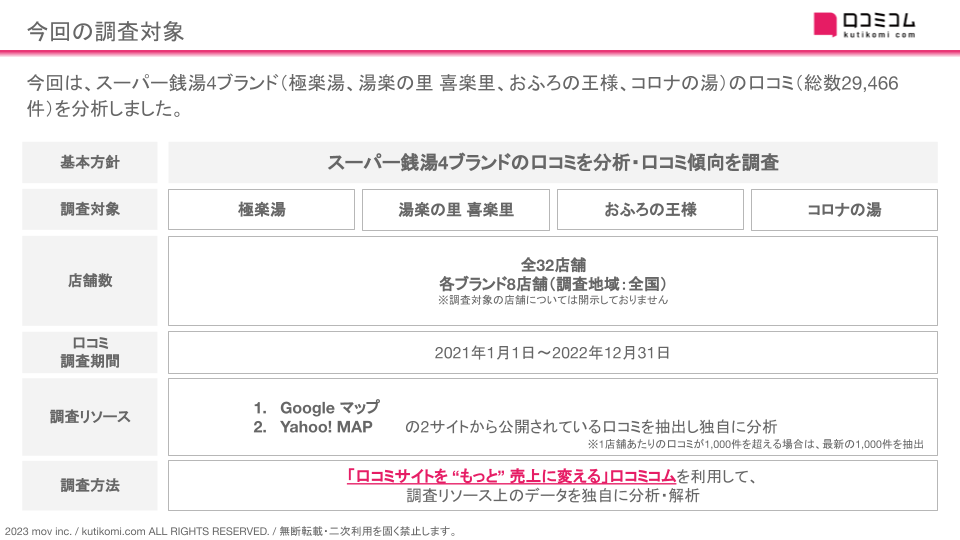Click the 調査対象 row label
Image resolution: width=960 pixels, height=540 pixels.
coord(90,210)
